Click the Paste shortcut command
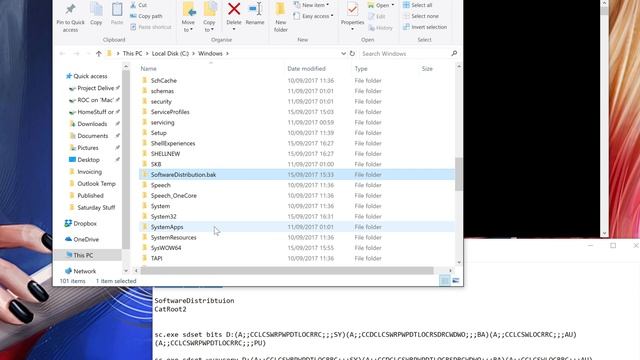 pos(151,27)
